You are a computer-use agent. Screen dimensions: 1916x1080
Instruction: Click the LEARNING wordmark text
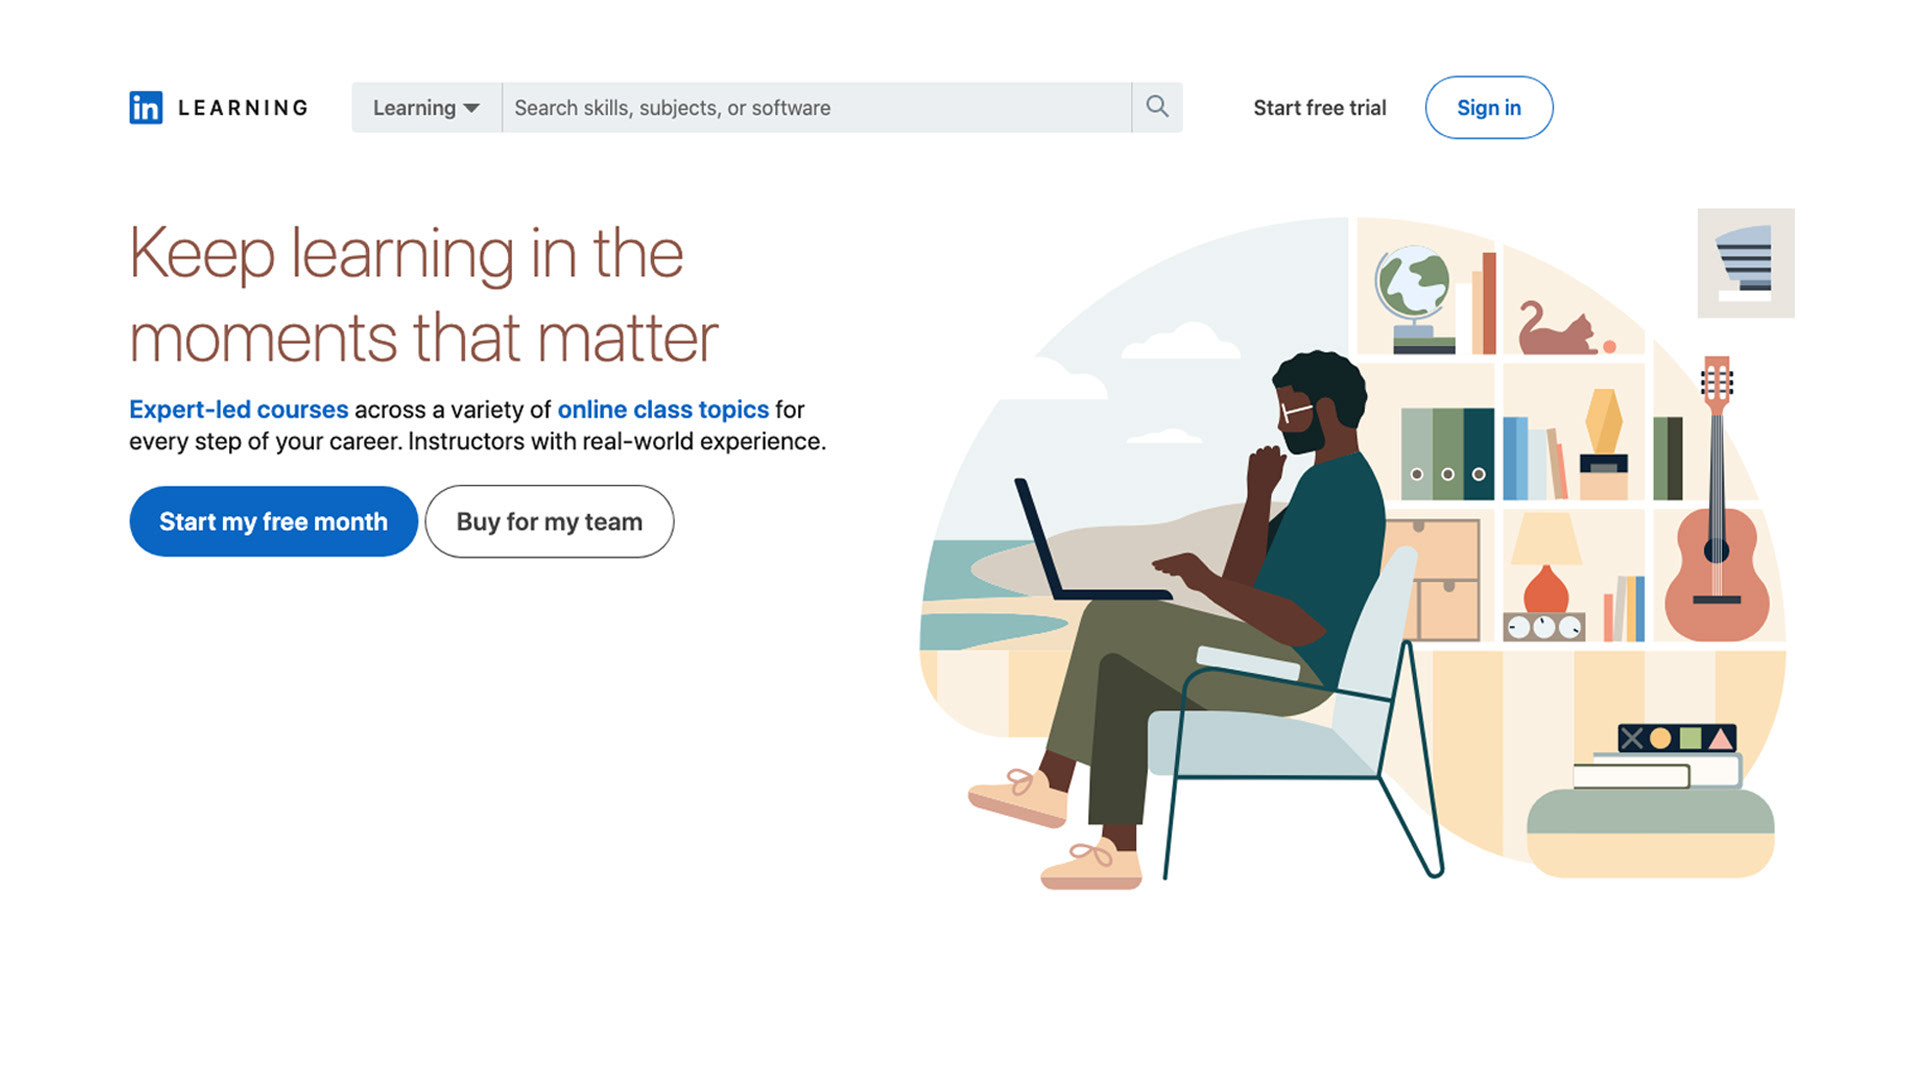point(243,107)
